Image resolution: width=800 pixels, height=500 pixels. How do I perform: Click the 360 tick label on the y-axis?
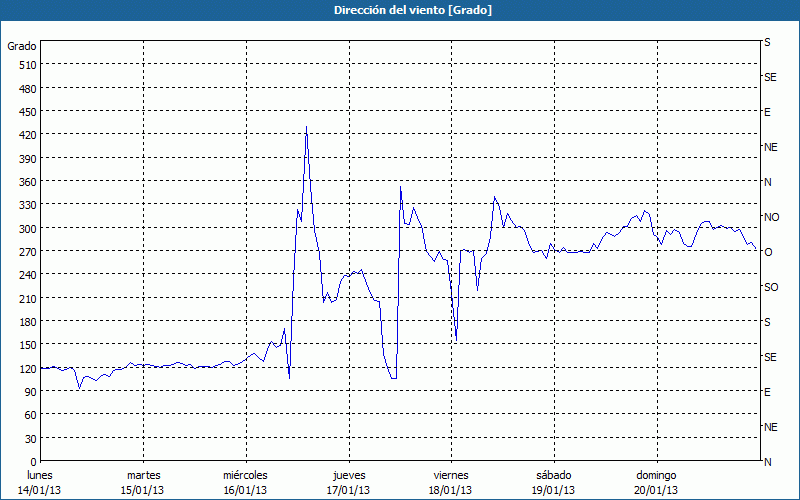(26, 182)
